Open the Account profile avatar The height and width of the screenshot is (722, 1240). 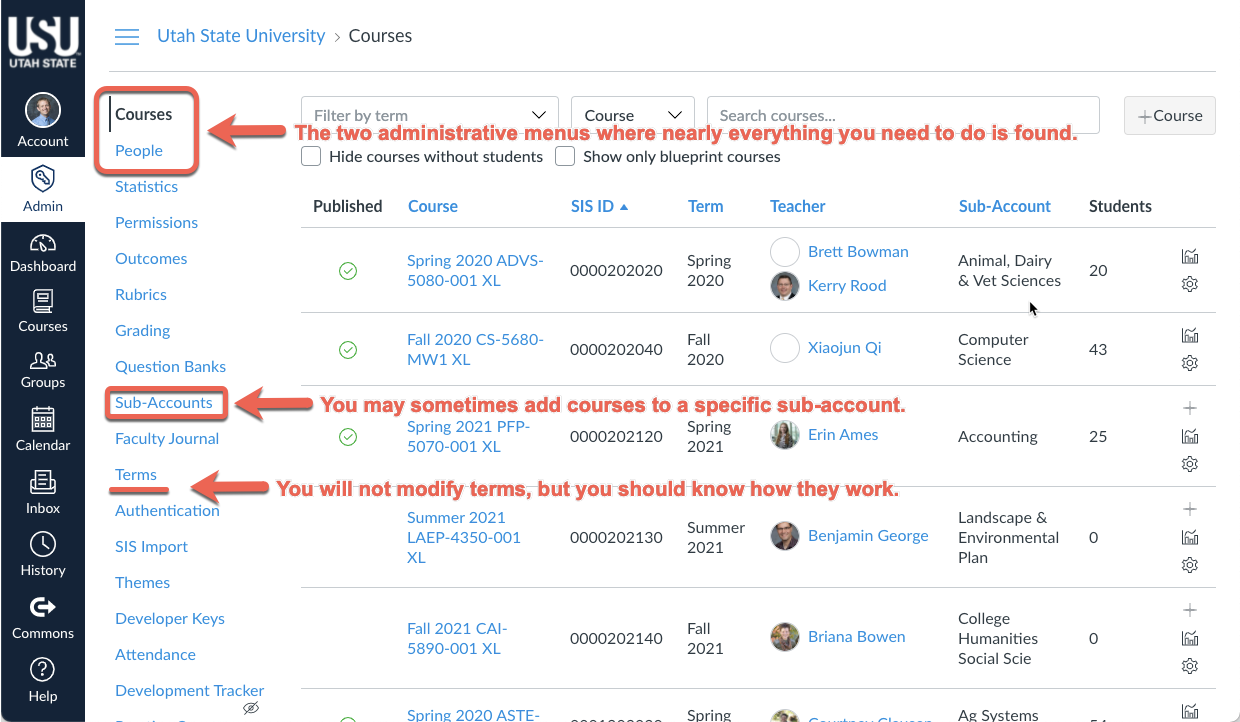43,111
